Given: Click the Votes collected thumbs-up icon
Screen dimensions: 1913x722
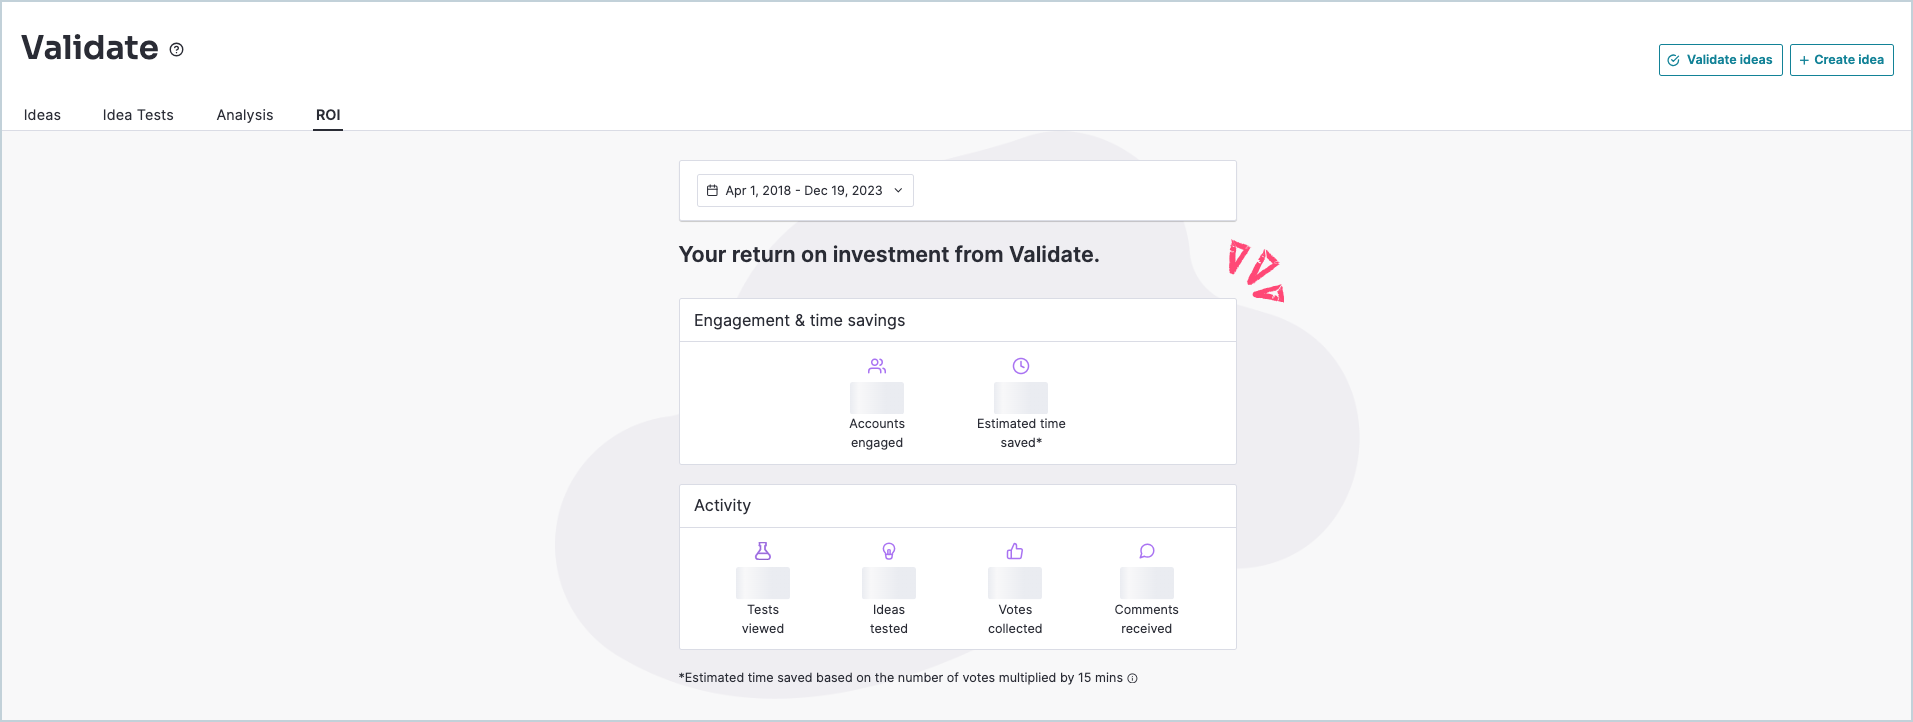Looking at the screenshot, I should point(1015,551).
